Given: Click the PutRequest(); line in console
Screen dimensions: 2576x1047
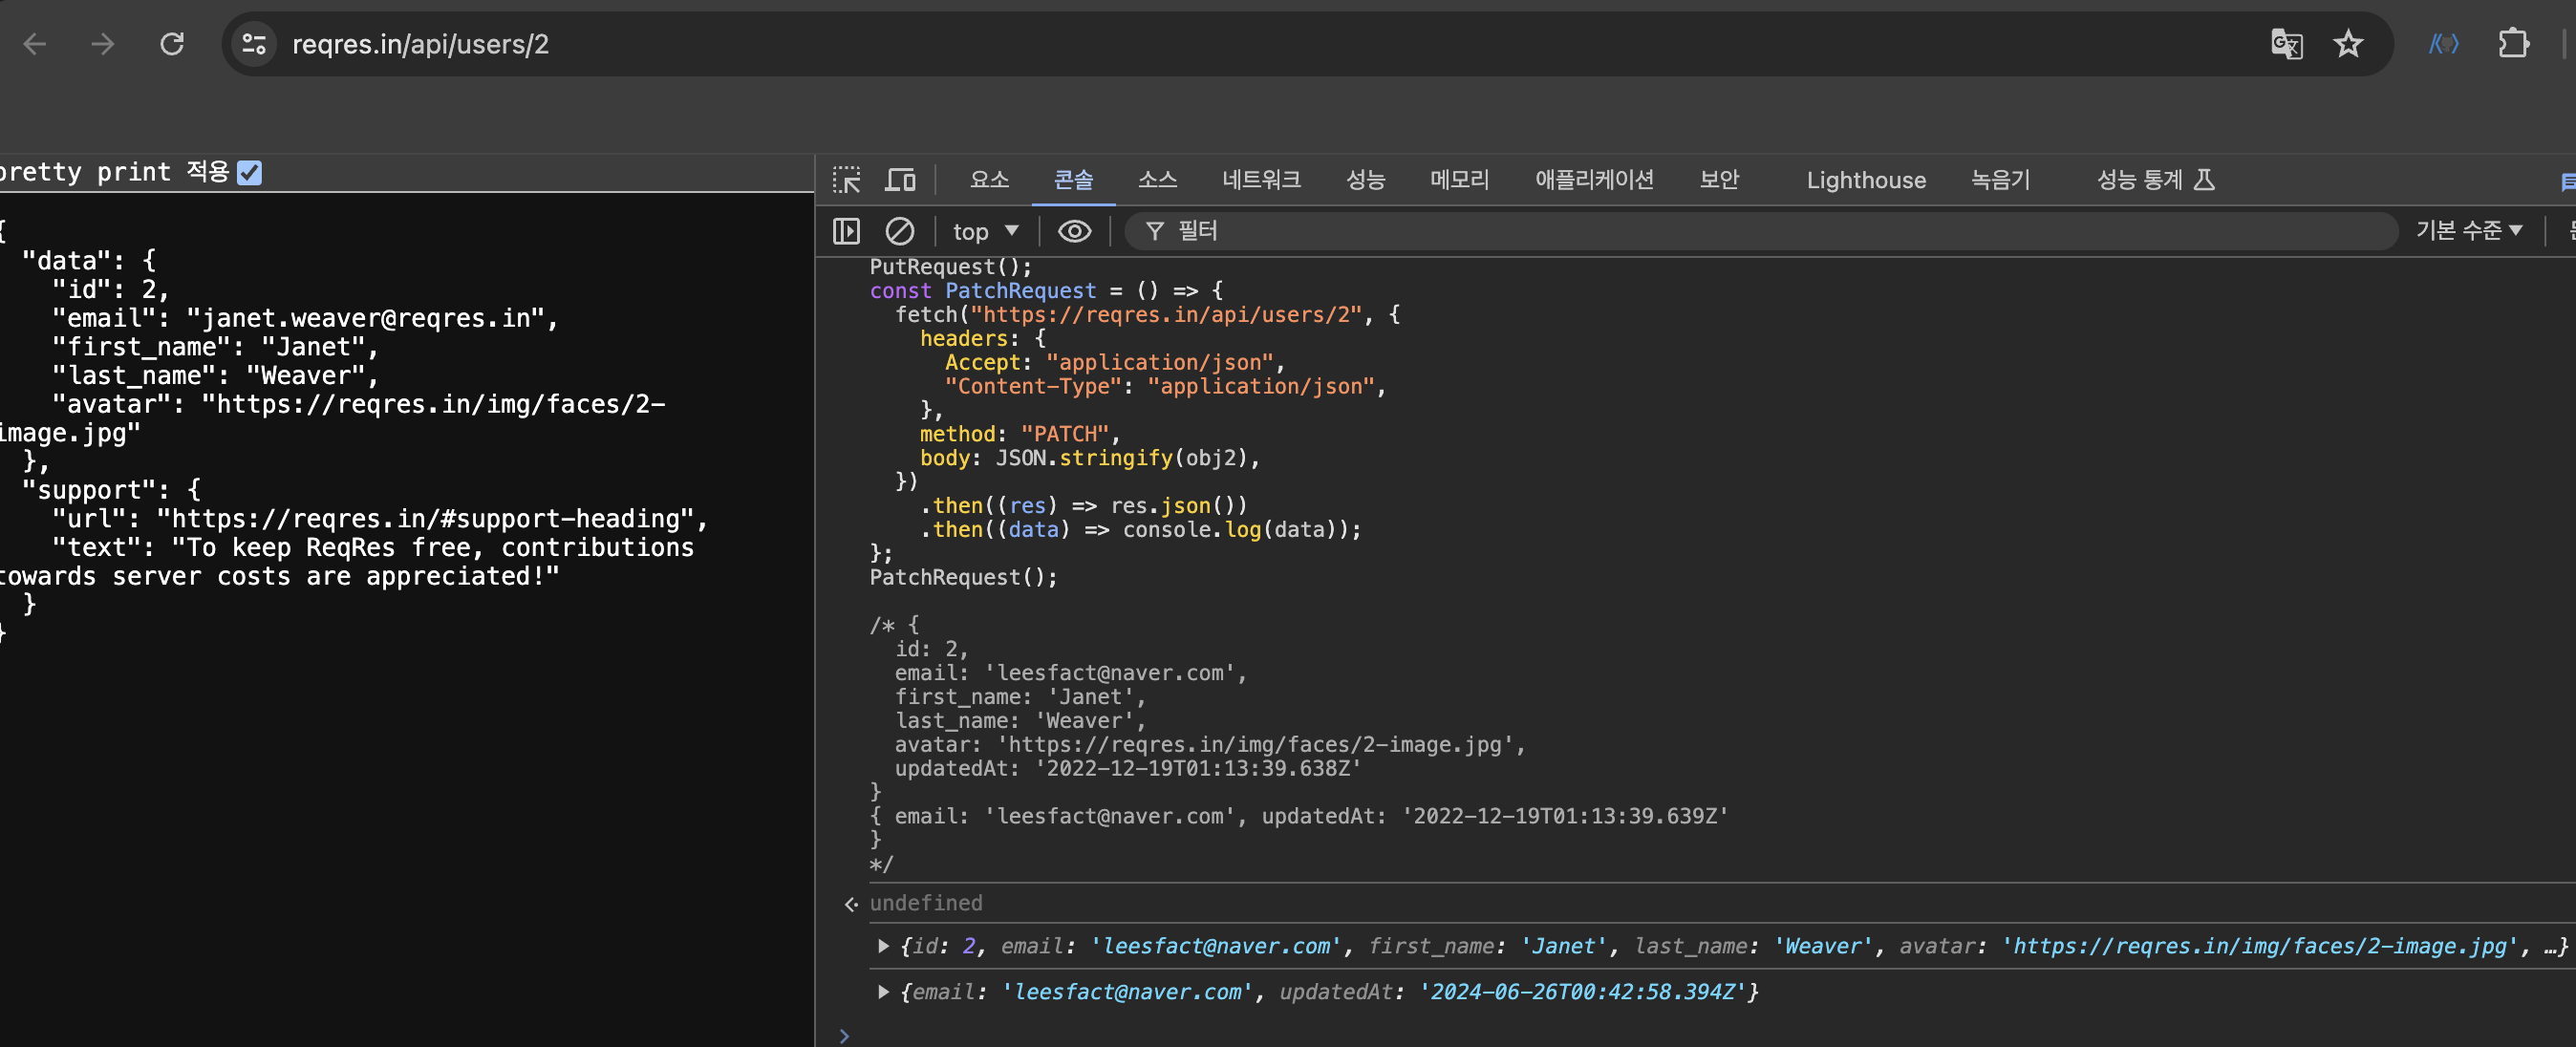Looking at the screenshot, I should [950, 267].
